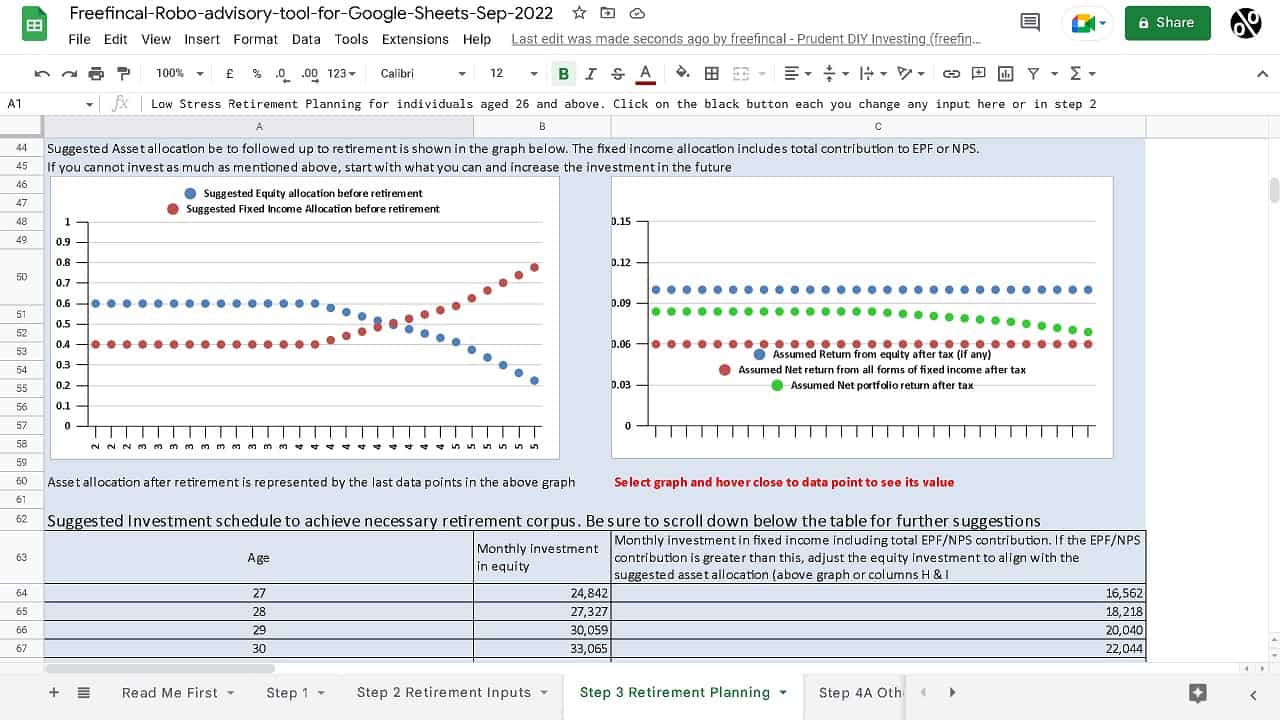The image size is (1280, 720).
Task: Click the fill color bucket icon
Action: pyautogui.click(x=683, y=73)
